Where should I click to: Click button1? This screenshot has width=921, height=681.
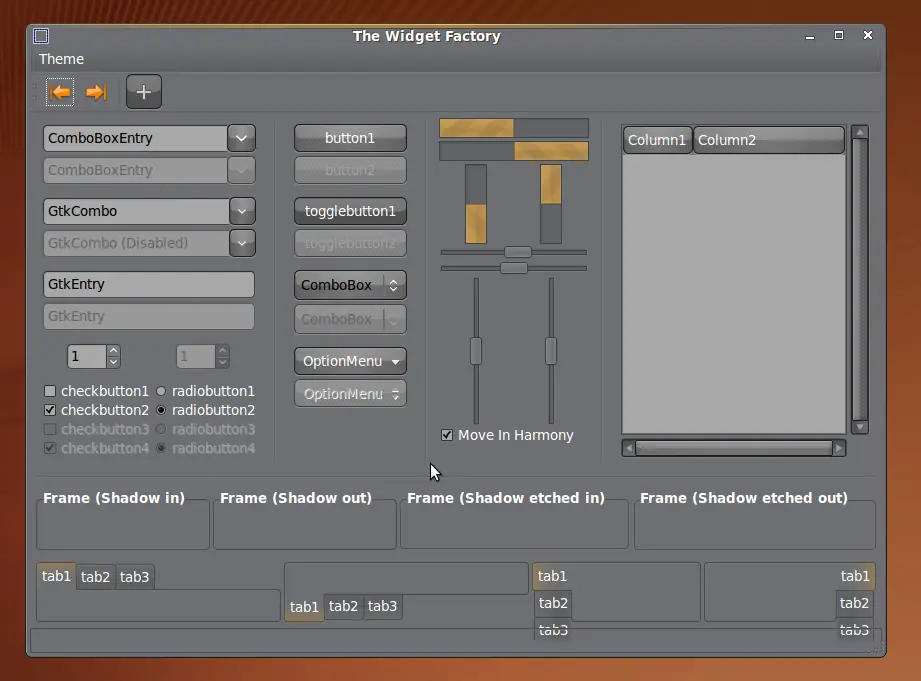pyautogui.click(x=350, y=138)
